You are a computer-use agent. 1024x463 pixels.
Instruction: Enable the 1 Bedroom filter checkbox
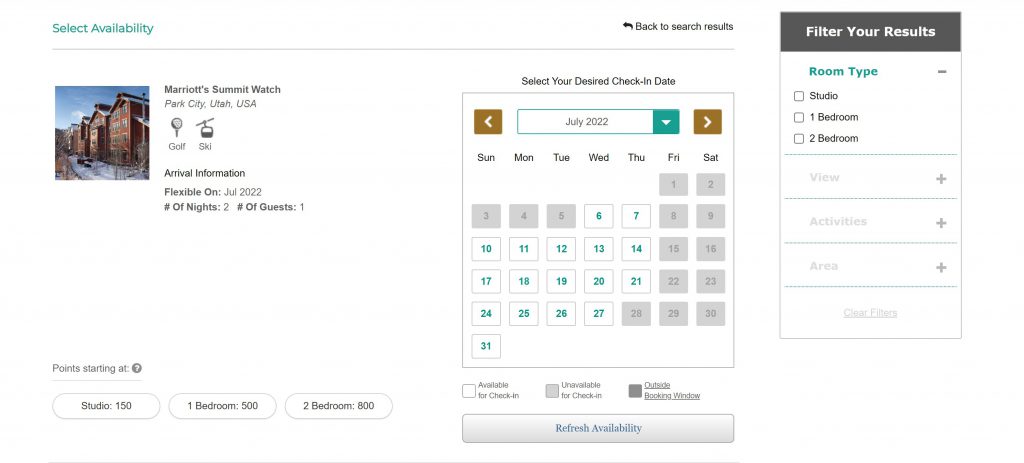799,117
